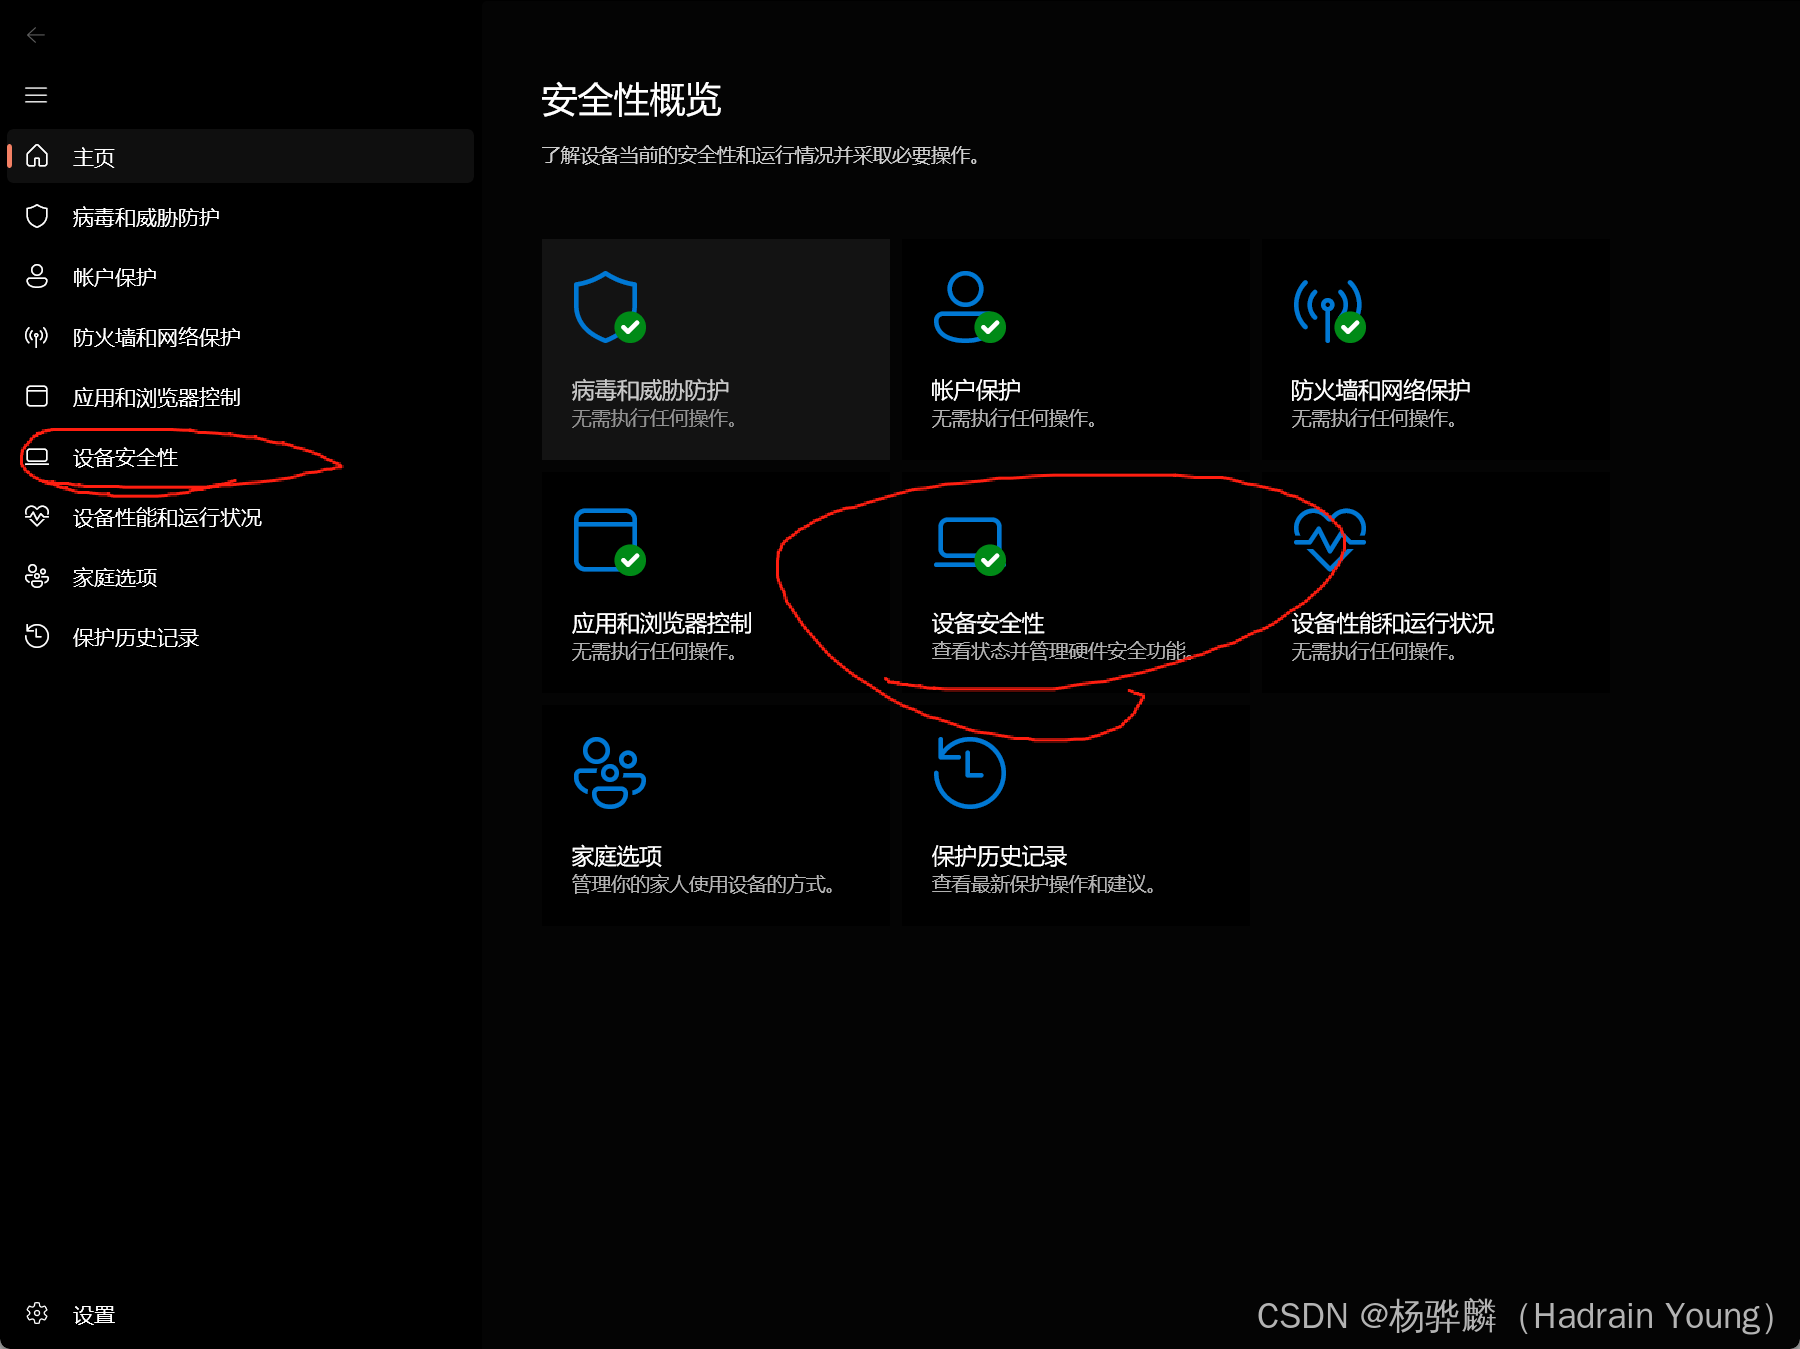
Task: Open 防火墙和网络保护 sidebar item
Action: [x=240, y=337]
